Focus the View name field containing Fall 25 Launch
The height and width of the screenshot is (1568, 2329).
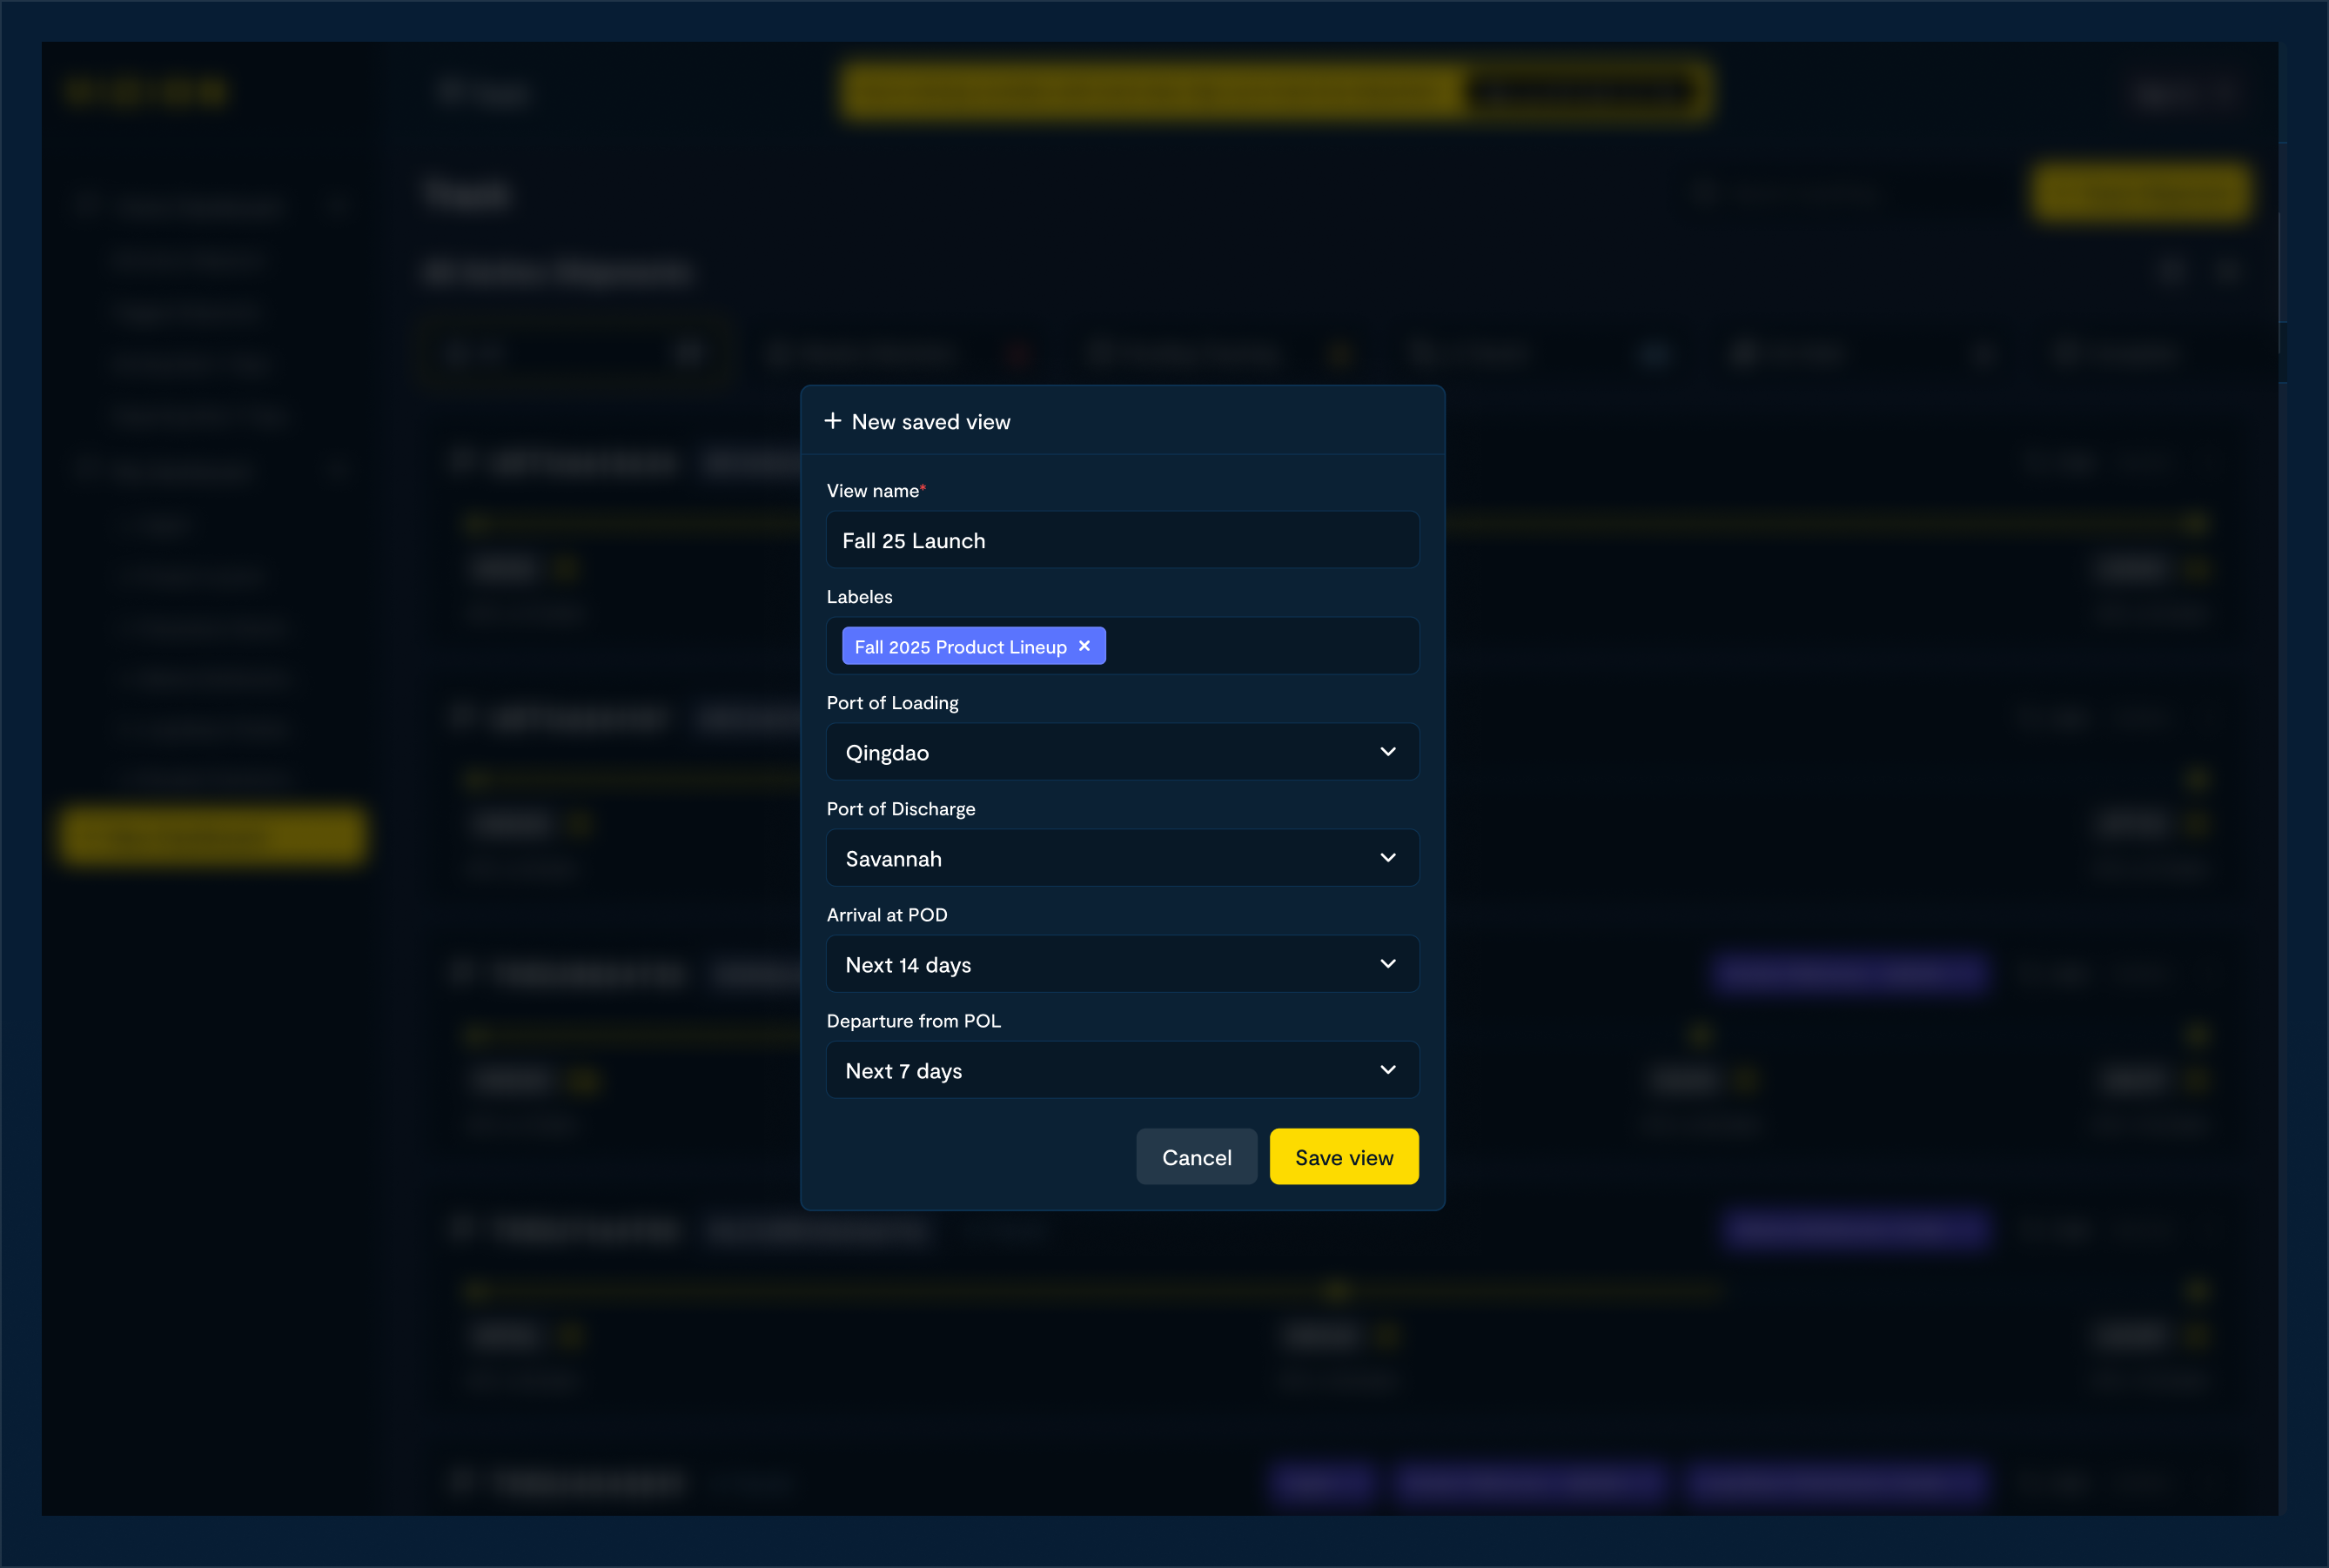1122,540
